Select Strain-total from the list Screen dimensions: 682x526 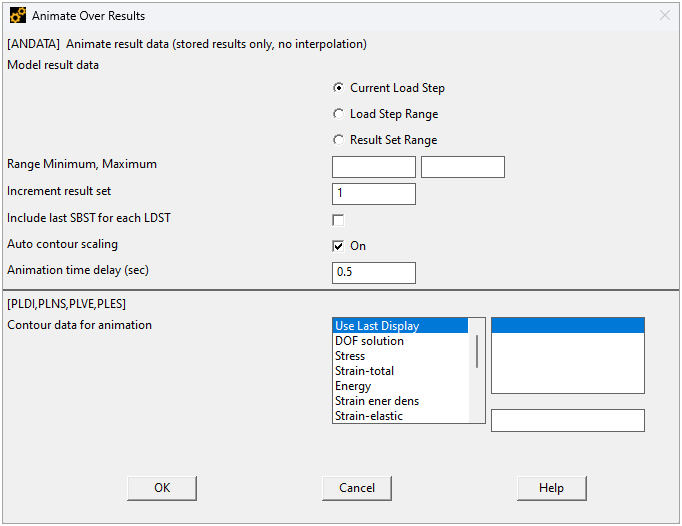pyautogui.click(x=400, y=371)
